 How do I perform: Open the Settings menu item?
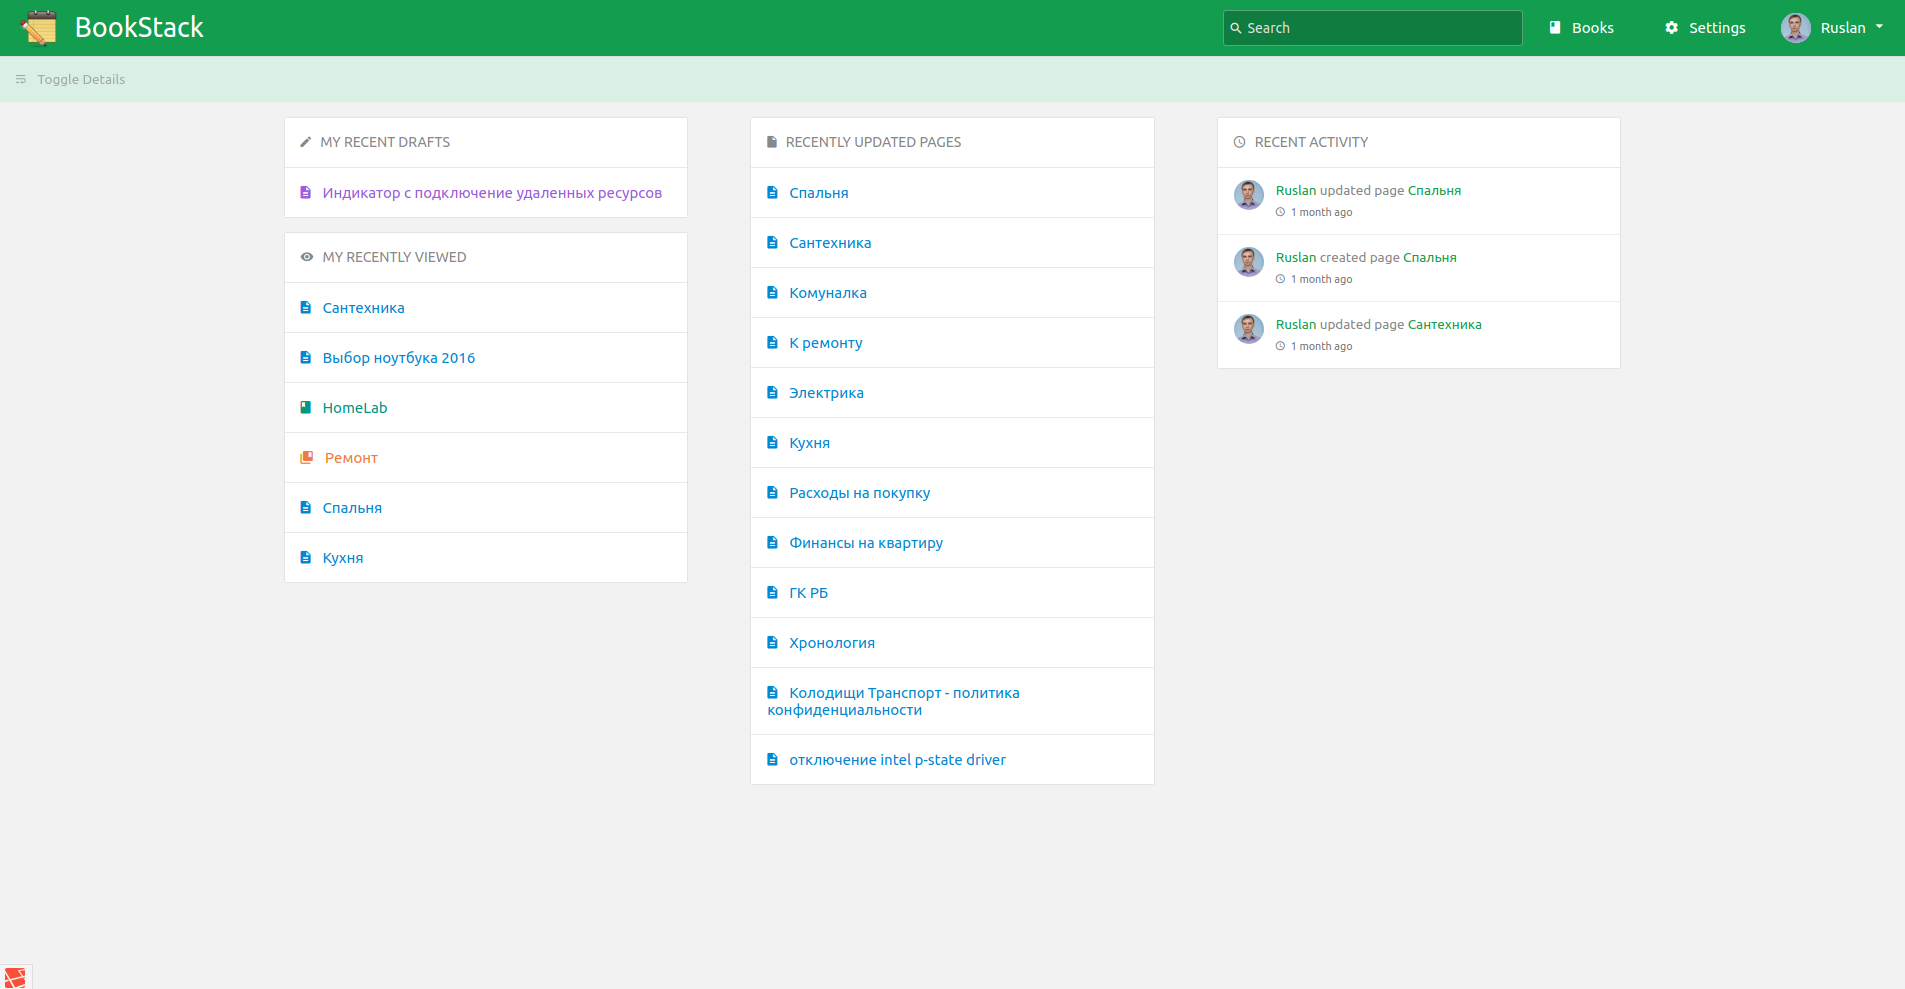pos(1716,28)
